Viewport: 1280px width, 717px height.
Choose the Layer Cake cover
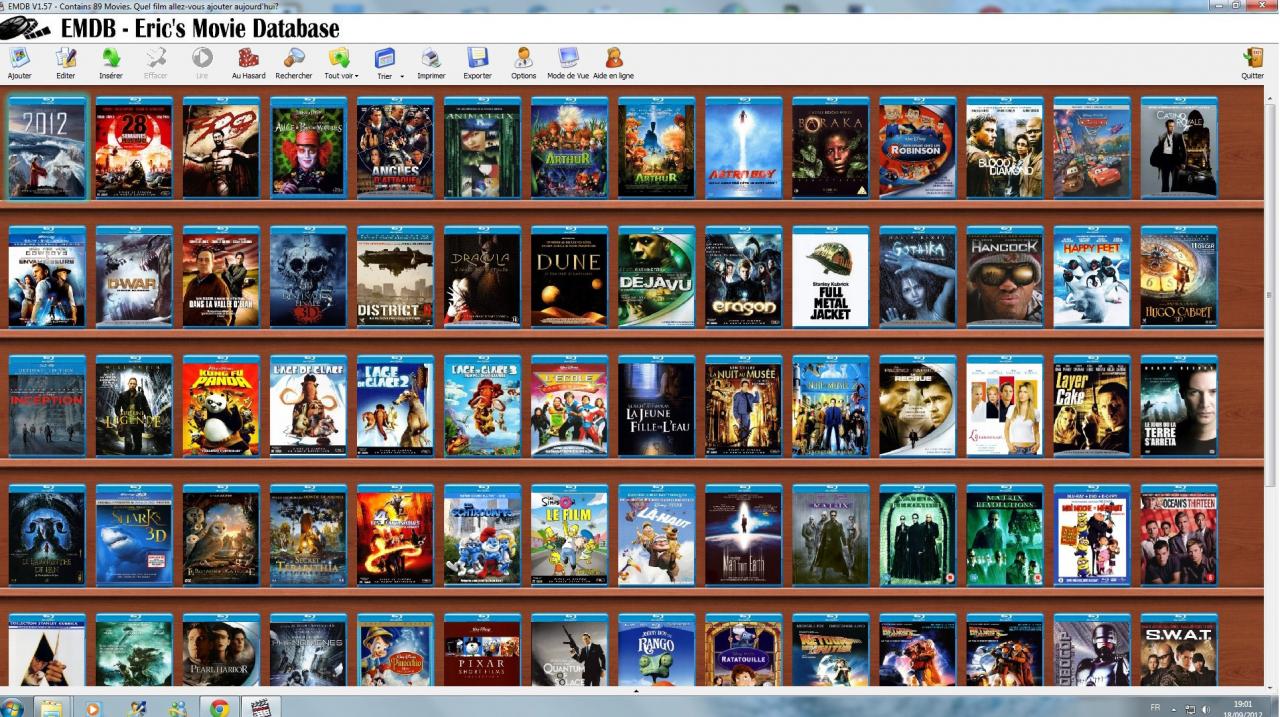point(1091,407)
